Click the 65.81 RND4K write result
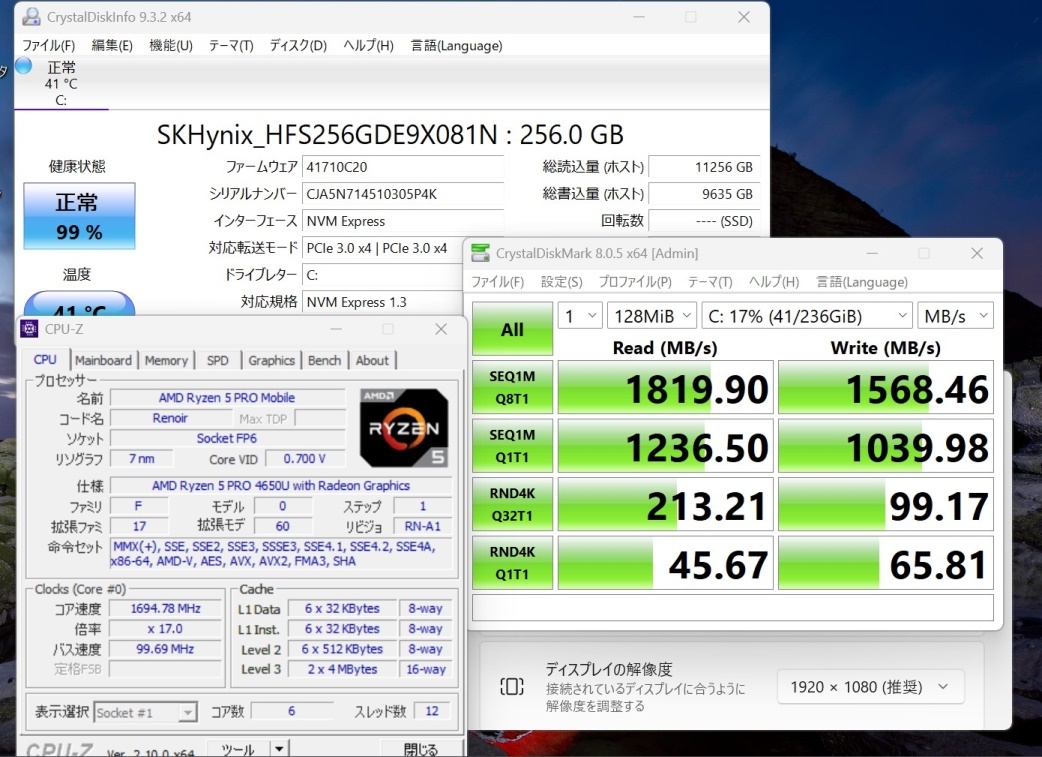Viewport: 1042px width, 757px height. 886,563
